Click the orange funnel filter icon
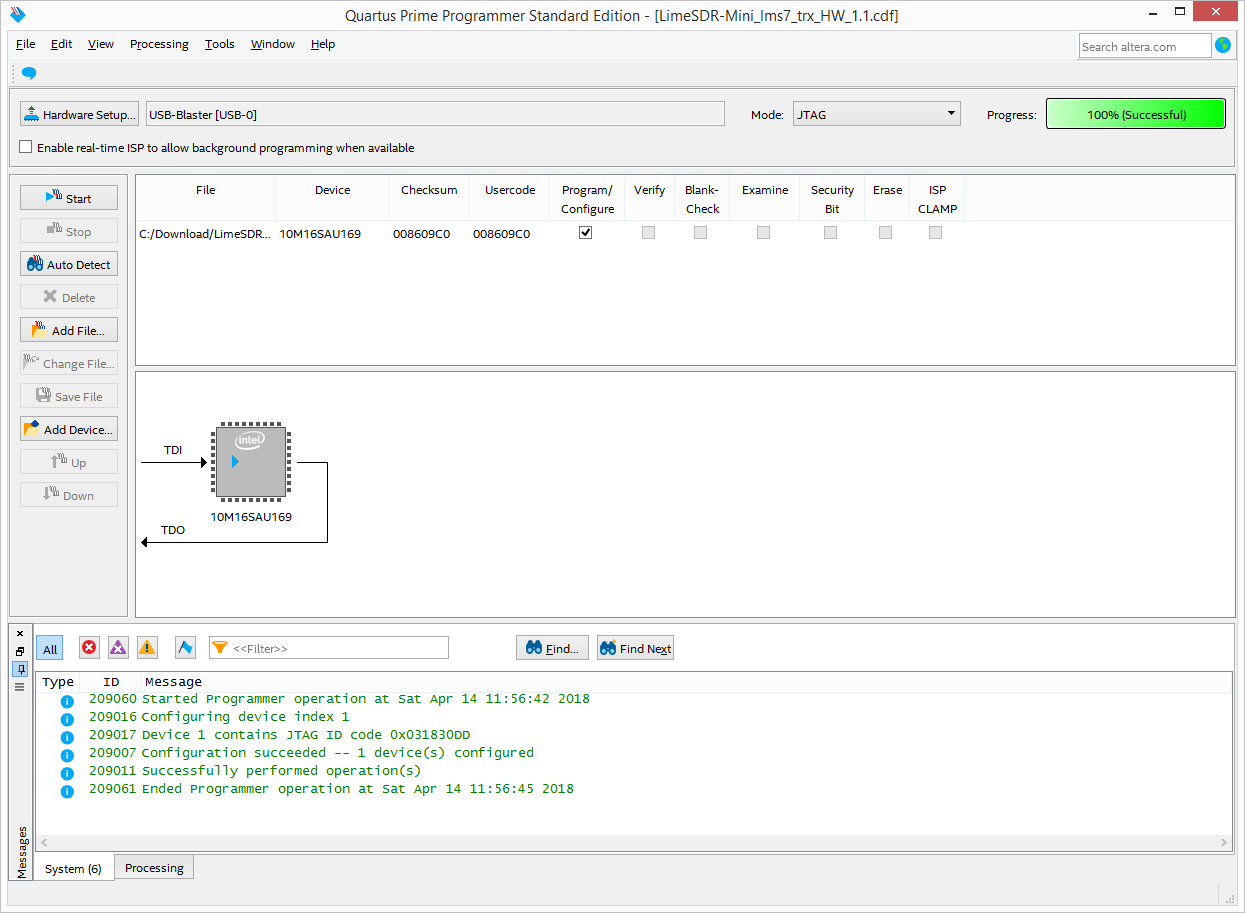Screen dimensions: 1245x913 click(220, 648)
